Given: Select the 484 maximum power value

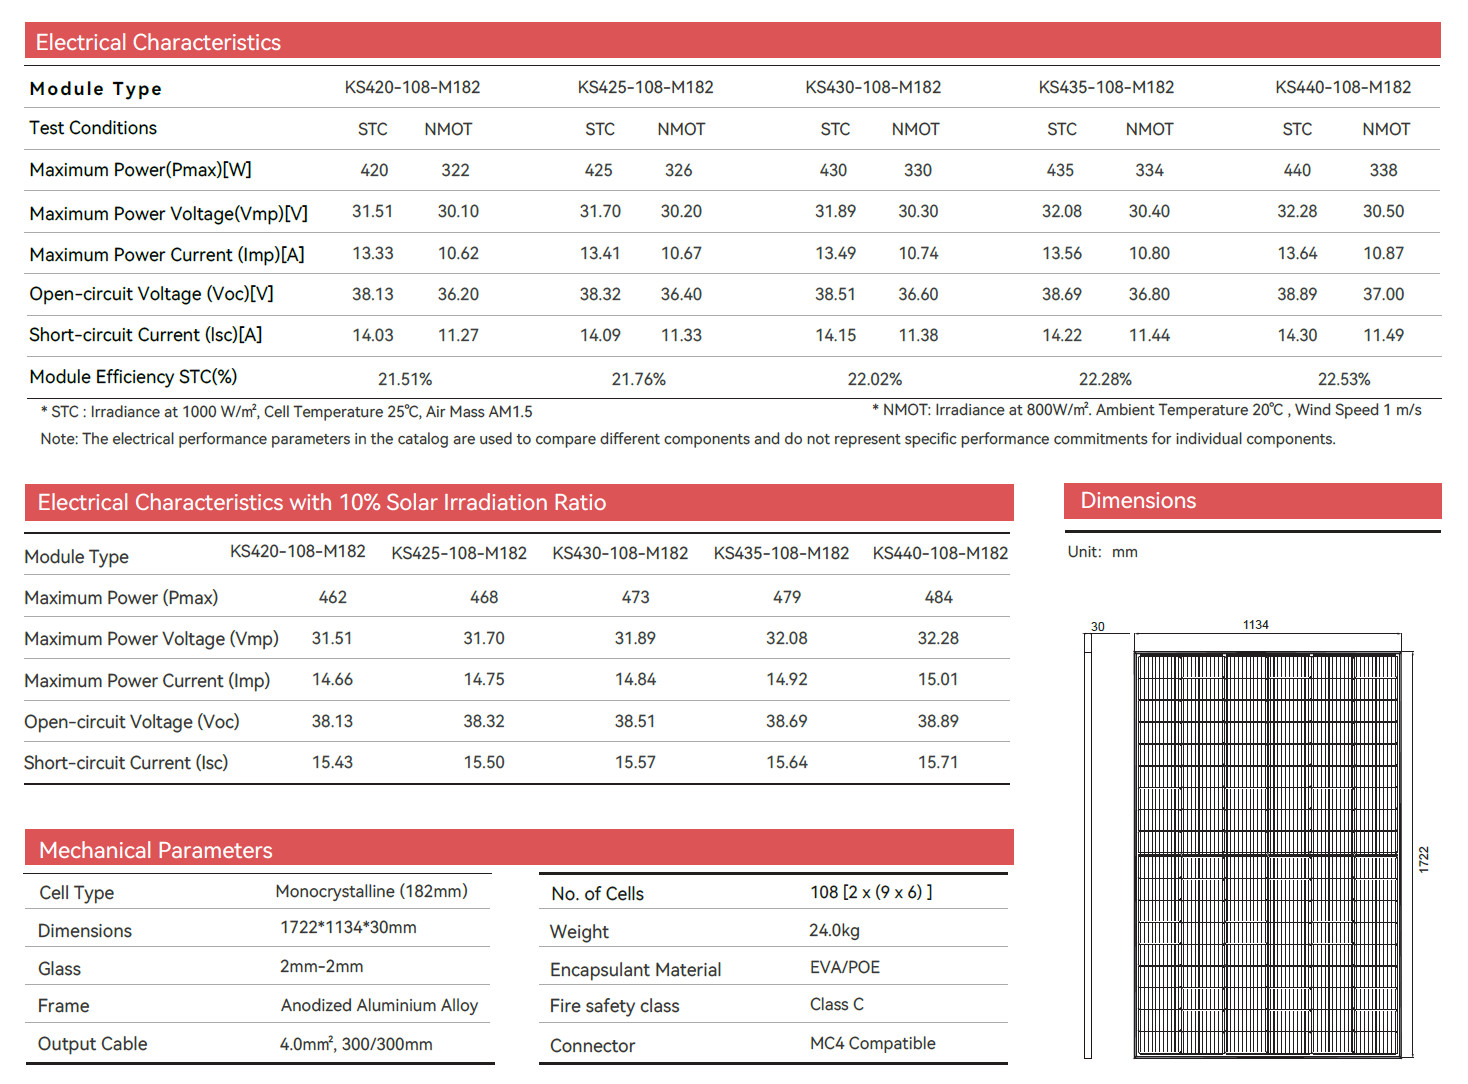Looking at the screenshot, I should click(938, 597).
